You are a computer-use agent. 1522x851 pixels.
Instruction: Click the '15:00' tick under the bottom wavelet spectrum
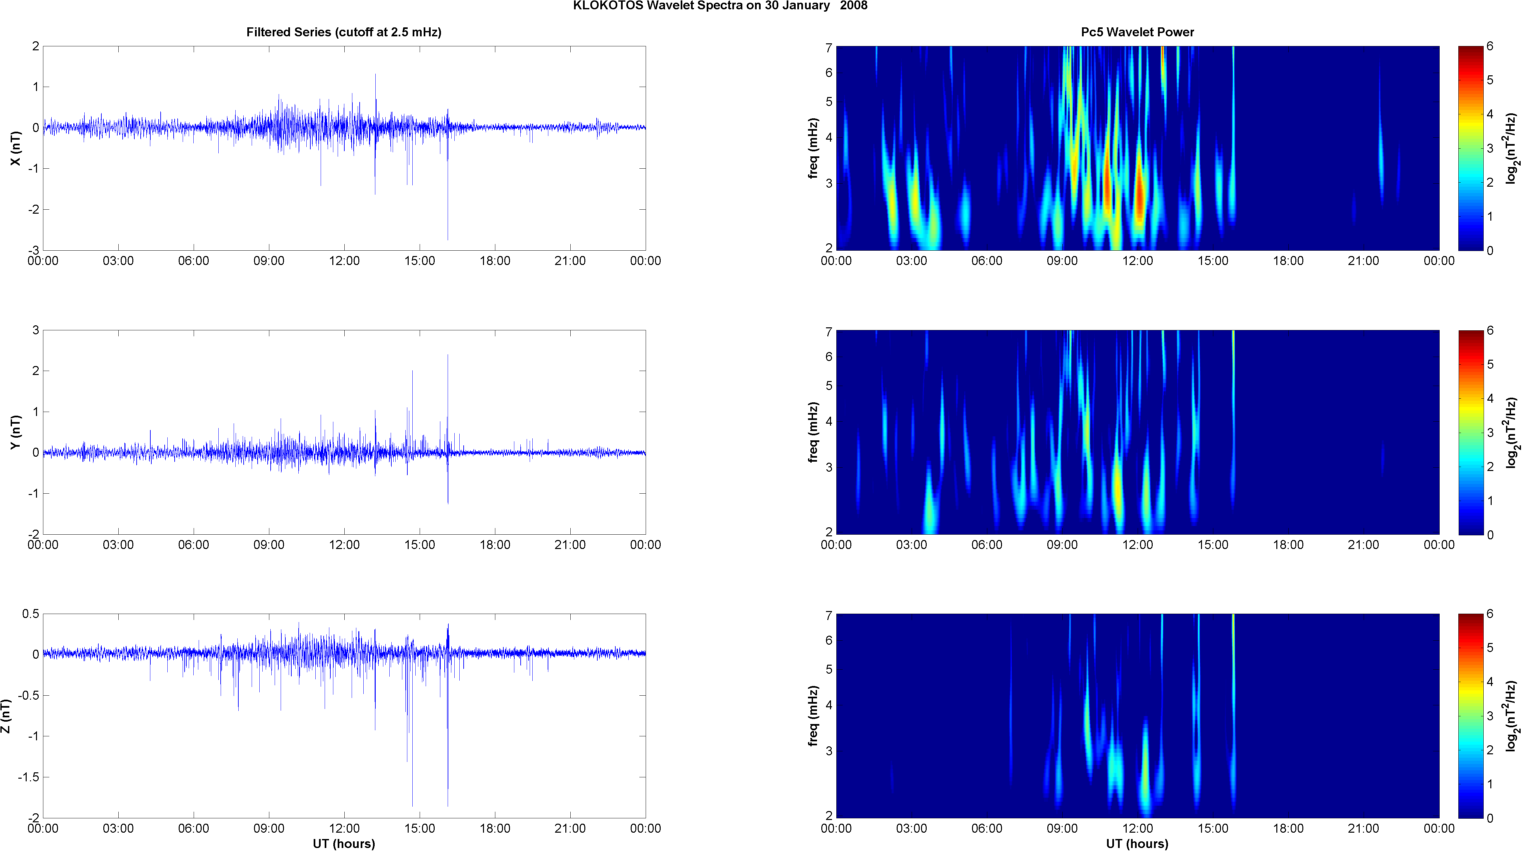pos(1213,829)
